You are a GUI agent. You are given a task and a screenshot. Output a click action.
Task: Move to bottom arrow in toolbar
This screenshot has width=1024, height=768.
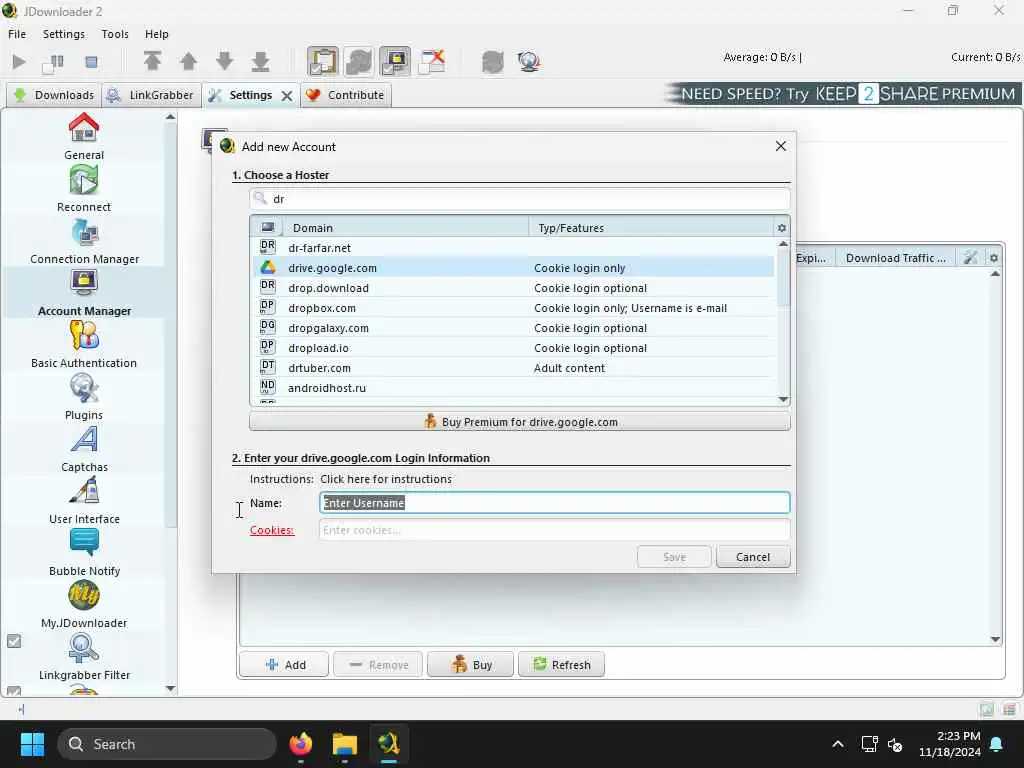click(x=260, y=62)
